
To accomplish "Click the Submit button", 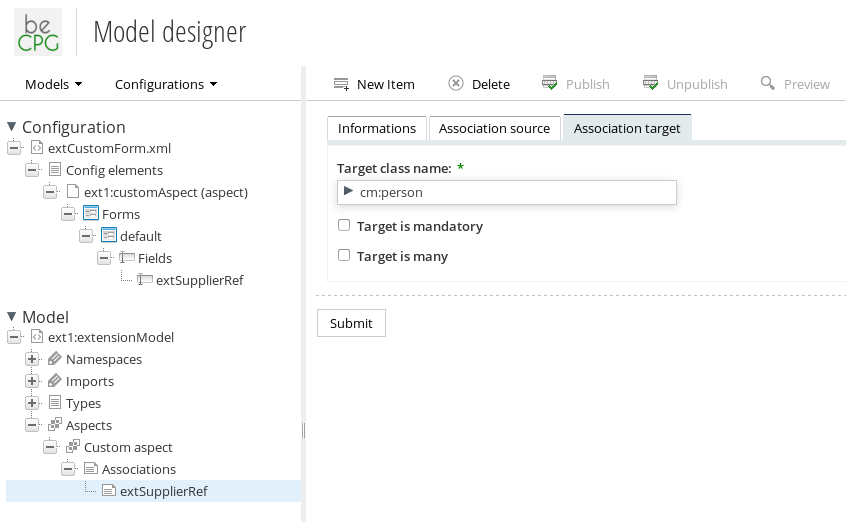I will 351,323.
